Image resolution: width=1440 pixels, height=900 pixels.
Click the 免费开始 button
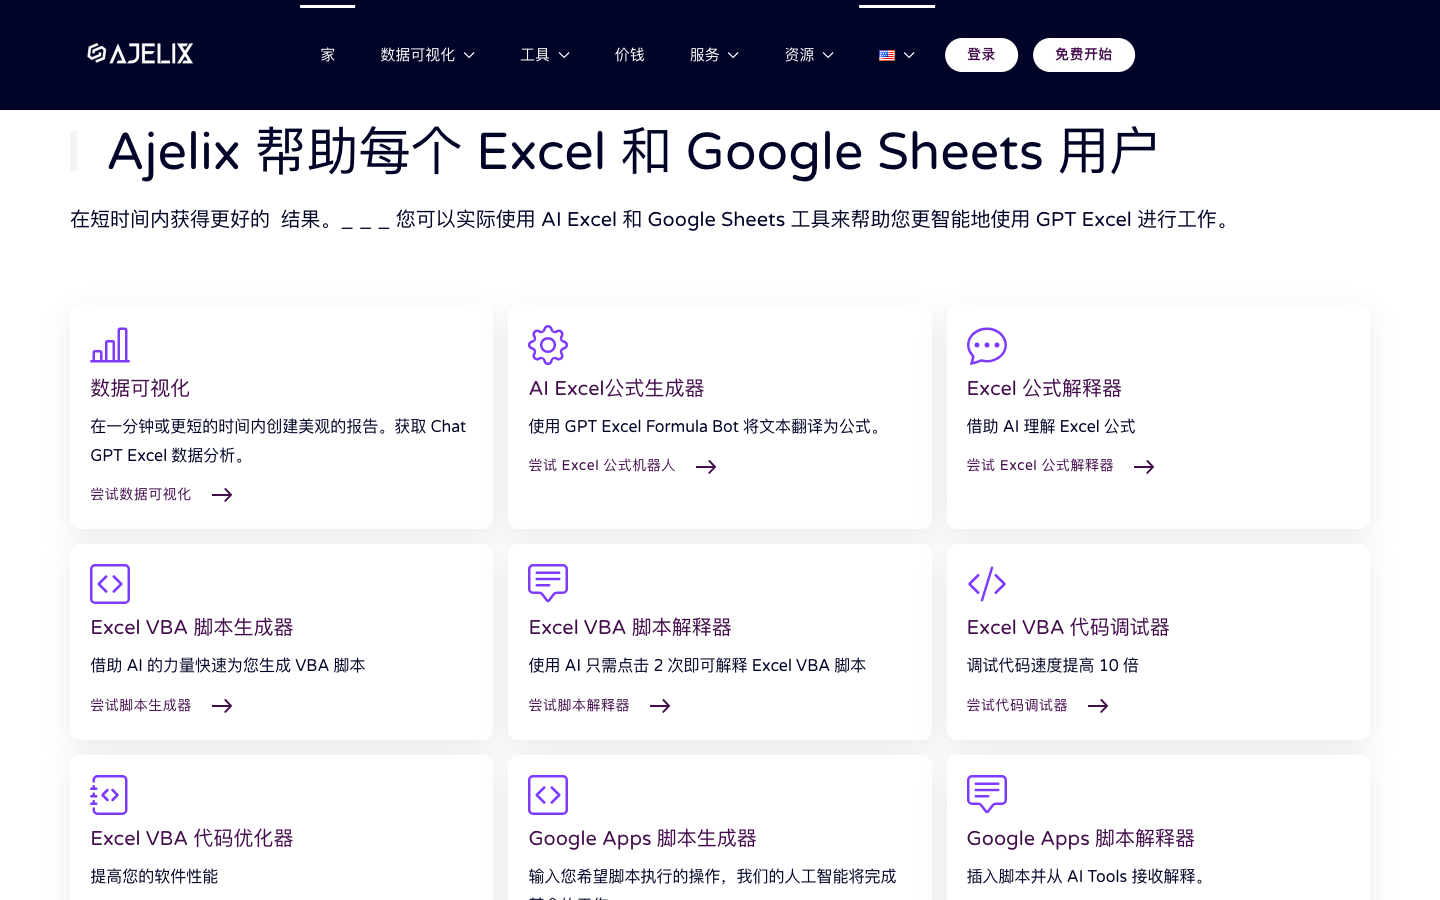pyautogui.click(x=1084, y=55)
